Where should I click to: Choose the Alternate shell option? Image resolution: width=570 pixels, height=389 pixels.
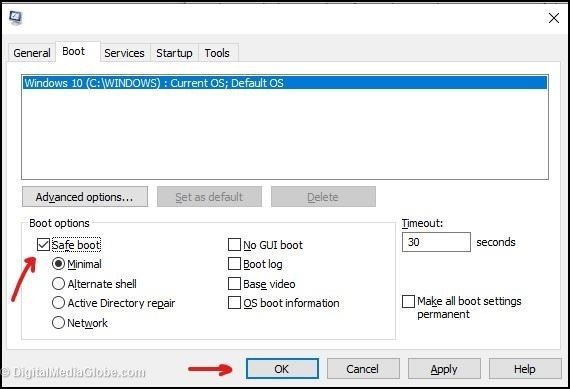[x=58, y=284]
